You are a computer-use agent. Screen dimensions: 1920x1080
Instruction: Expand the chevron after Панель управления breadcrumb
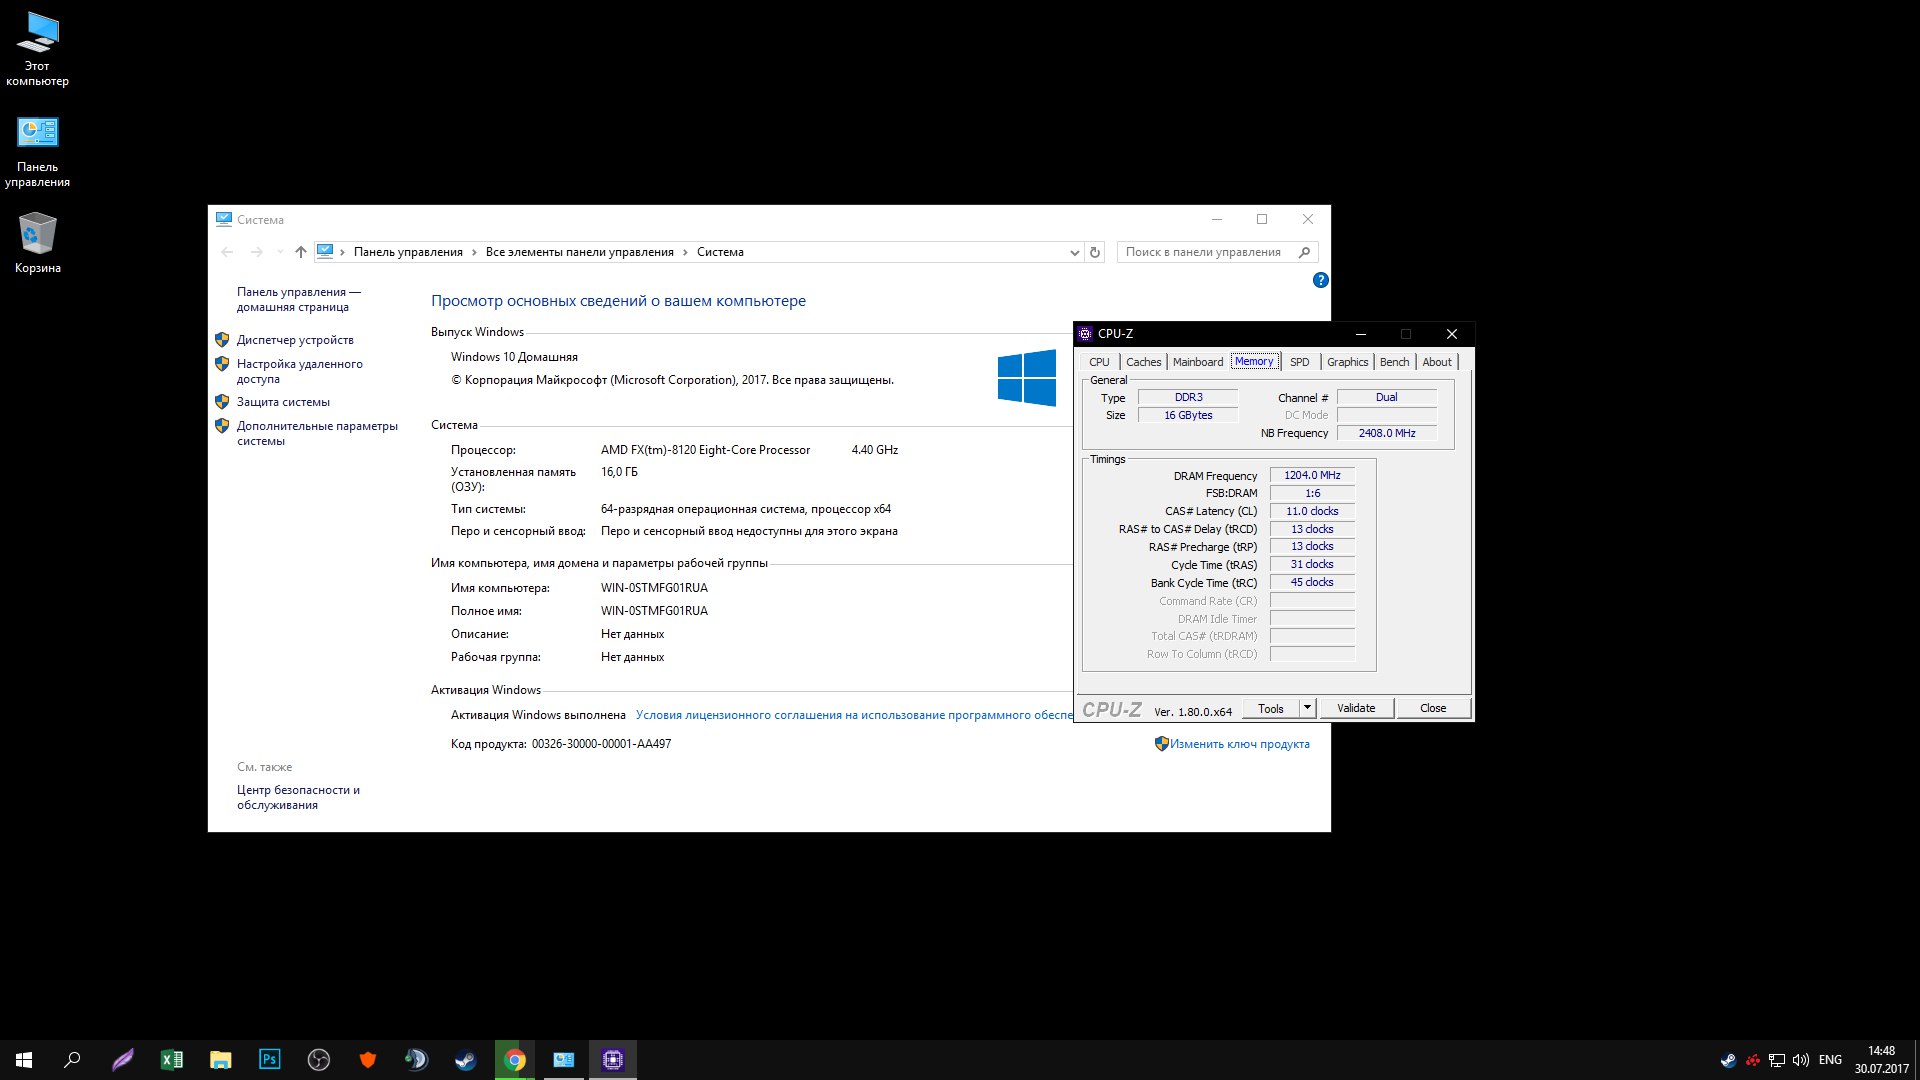(474, 252)
